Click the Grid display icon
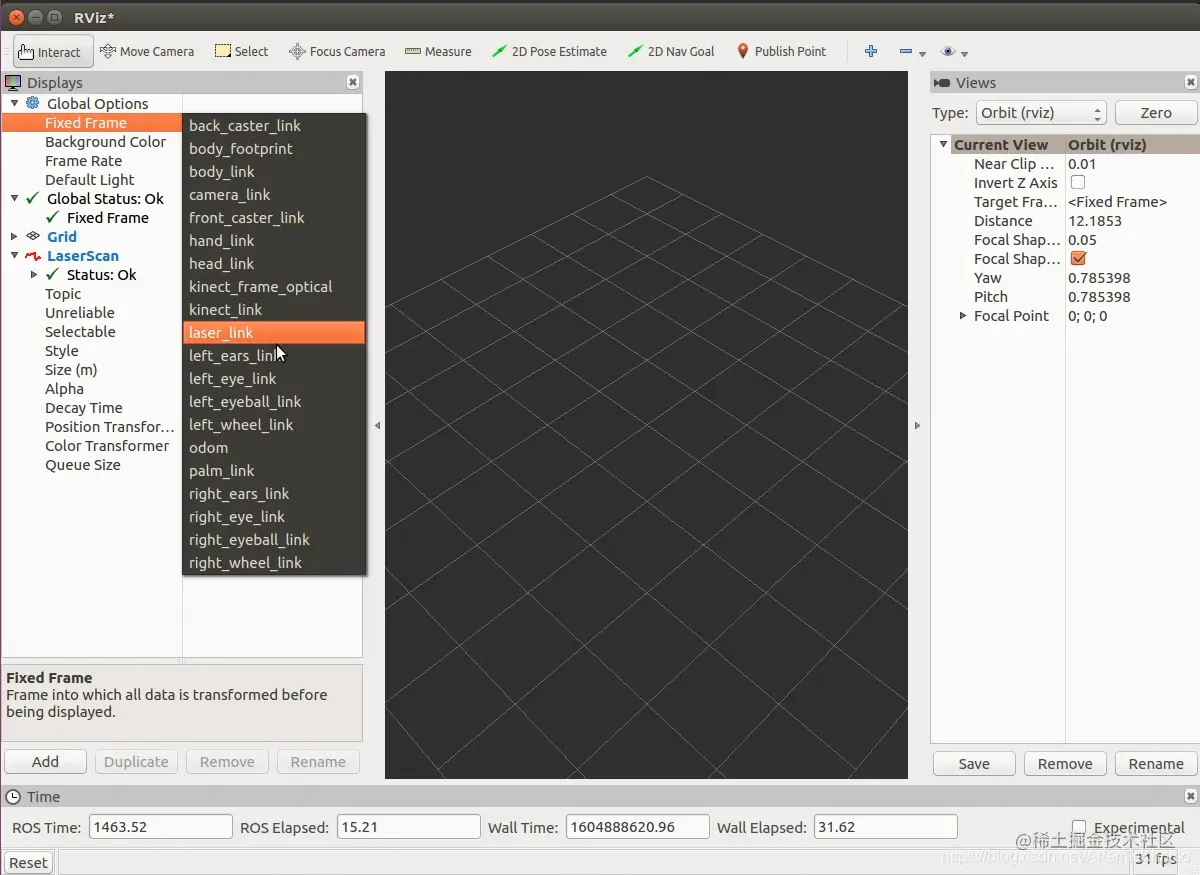The width and height of the screenshot is (1200, 875). pos(33,237)
